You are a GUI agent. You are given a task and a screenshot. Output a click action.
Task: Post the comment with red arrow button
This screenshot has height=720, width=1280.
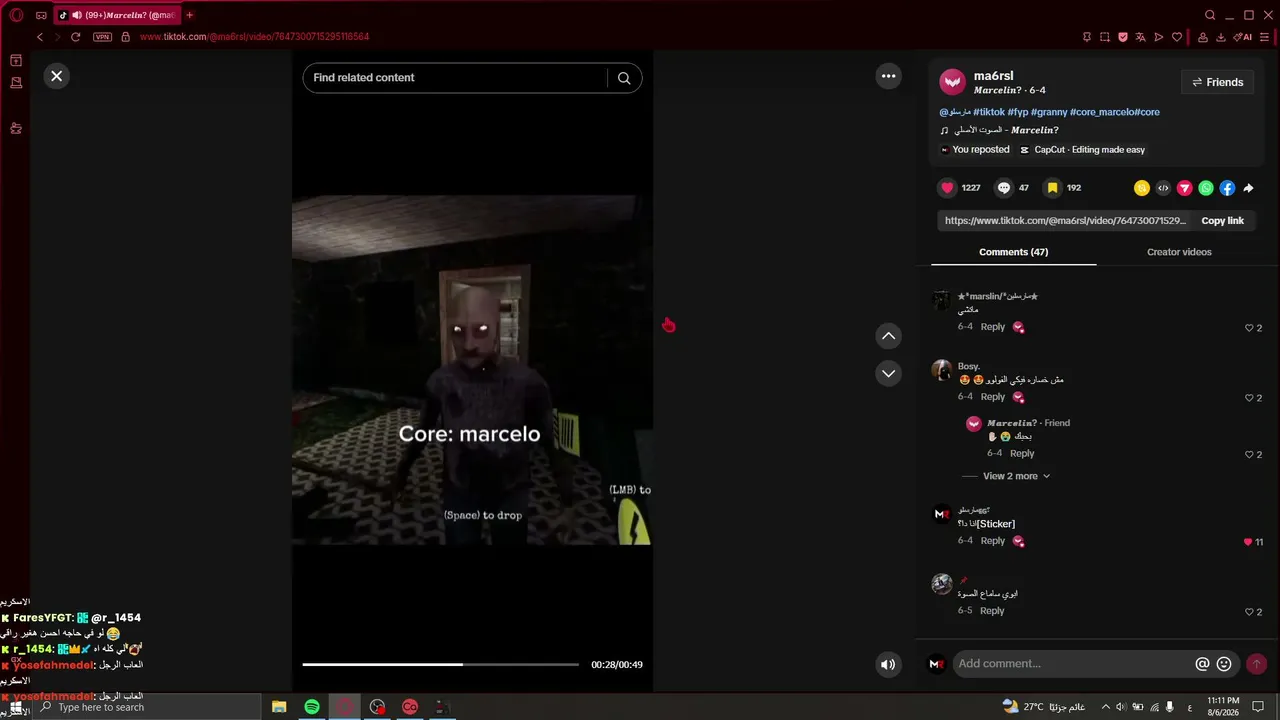point(1256,664)
